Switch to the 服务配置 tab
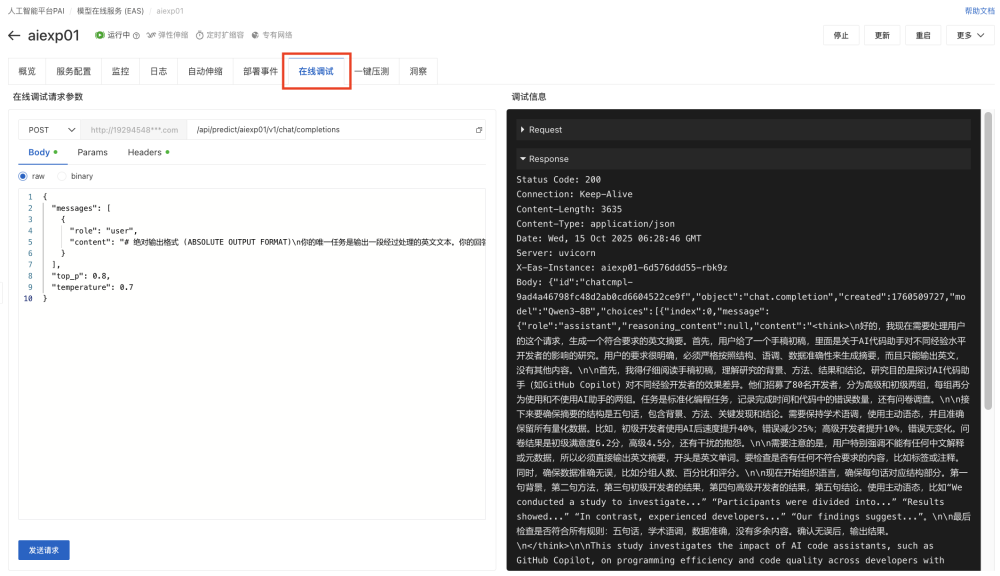This screenshot has height=576, width=1000. (x=73, y=71)
